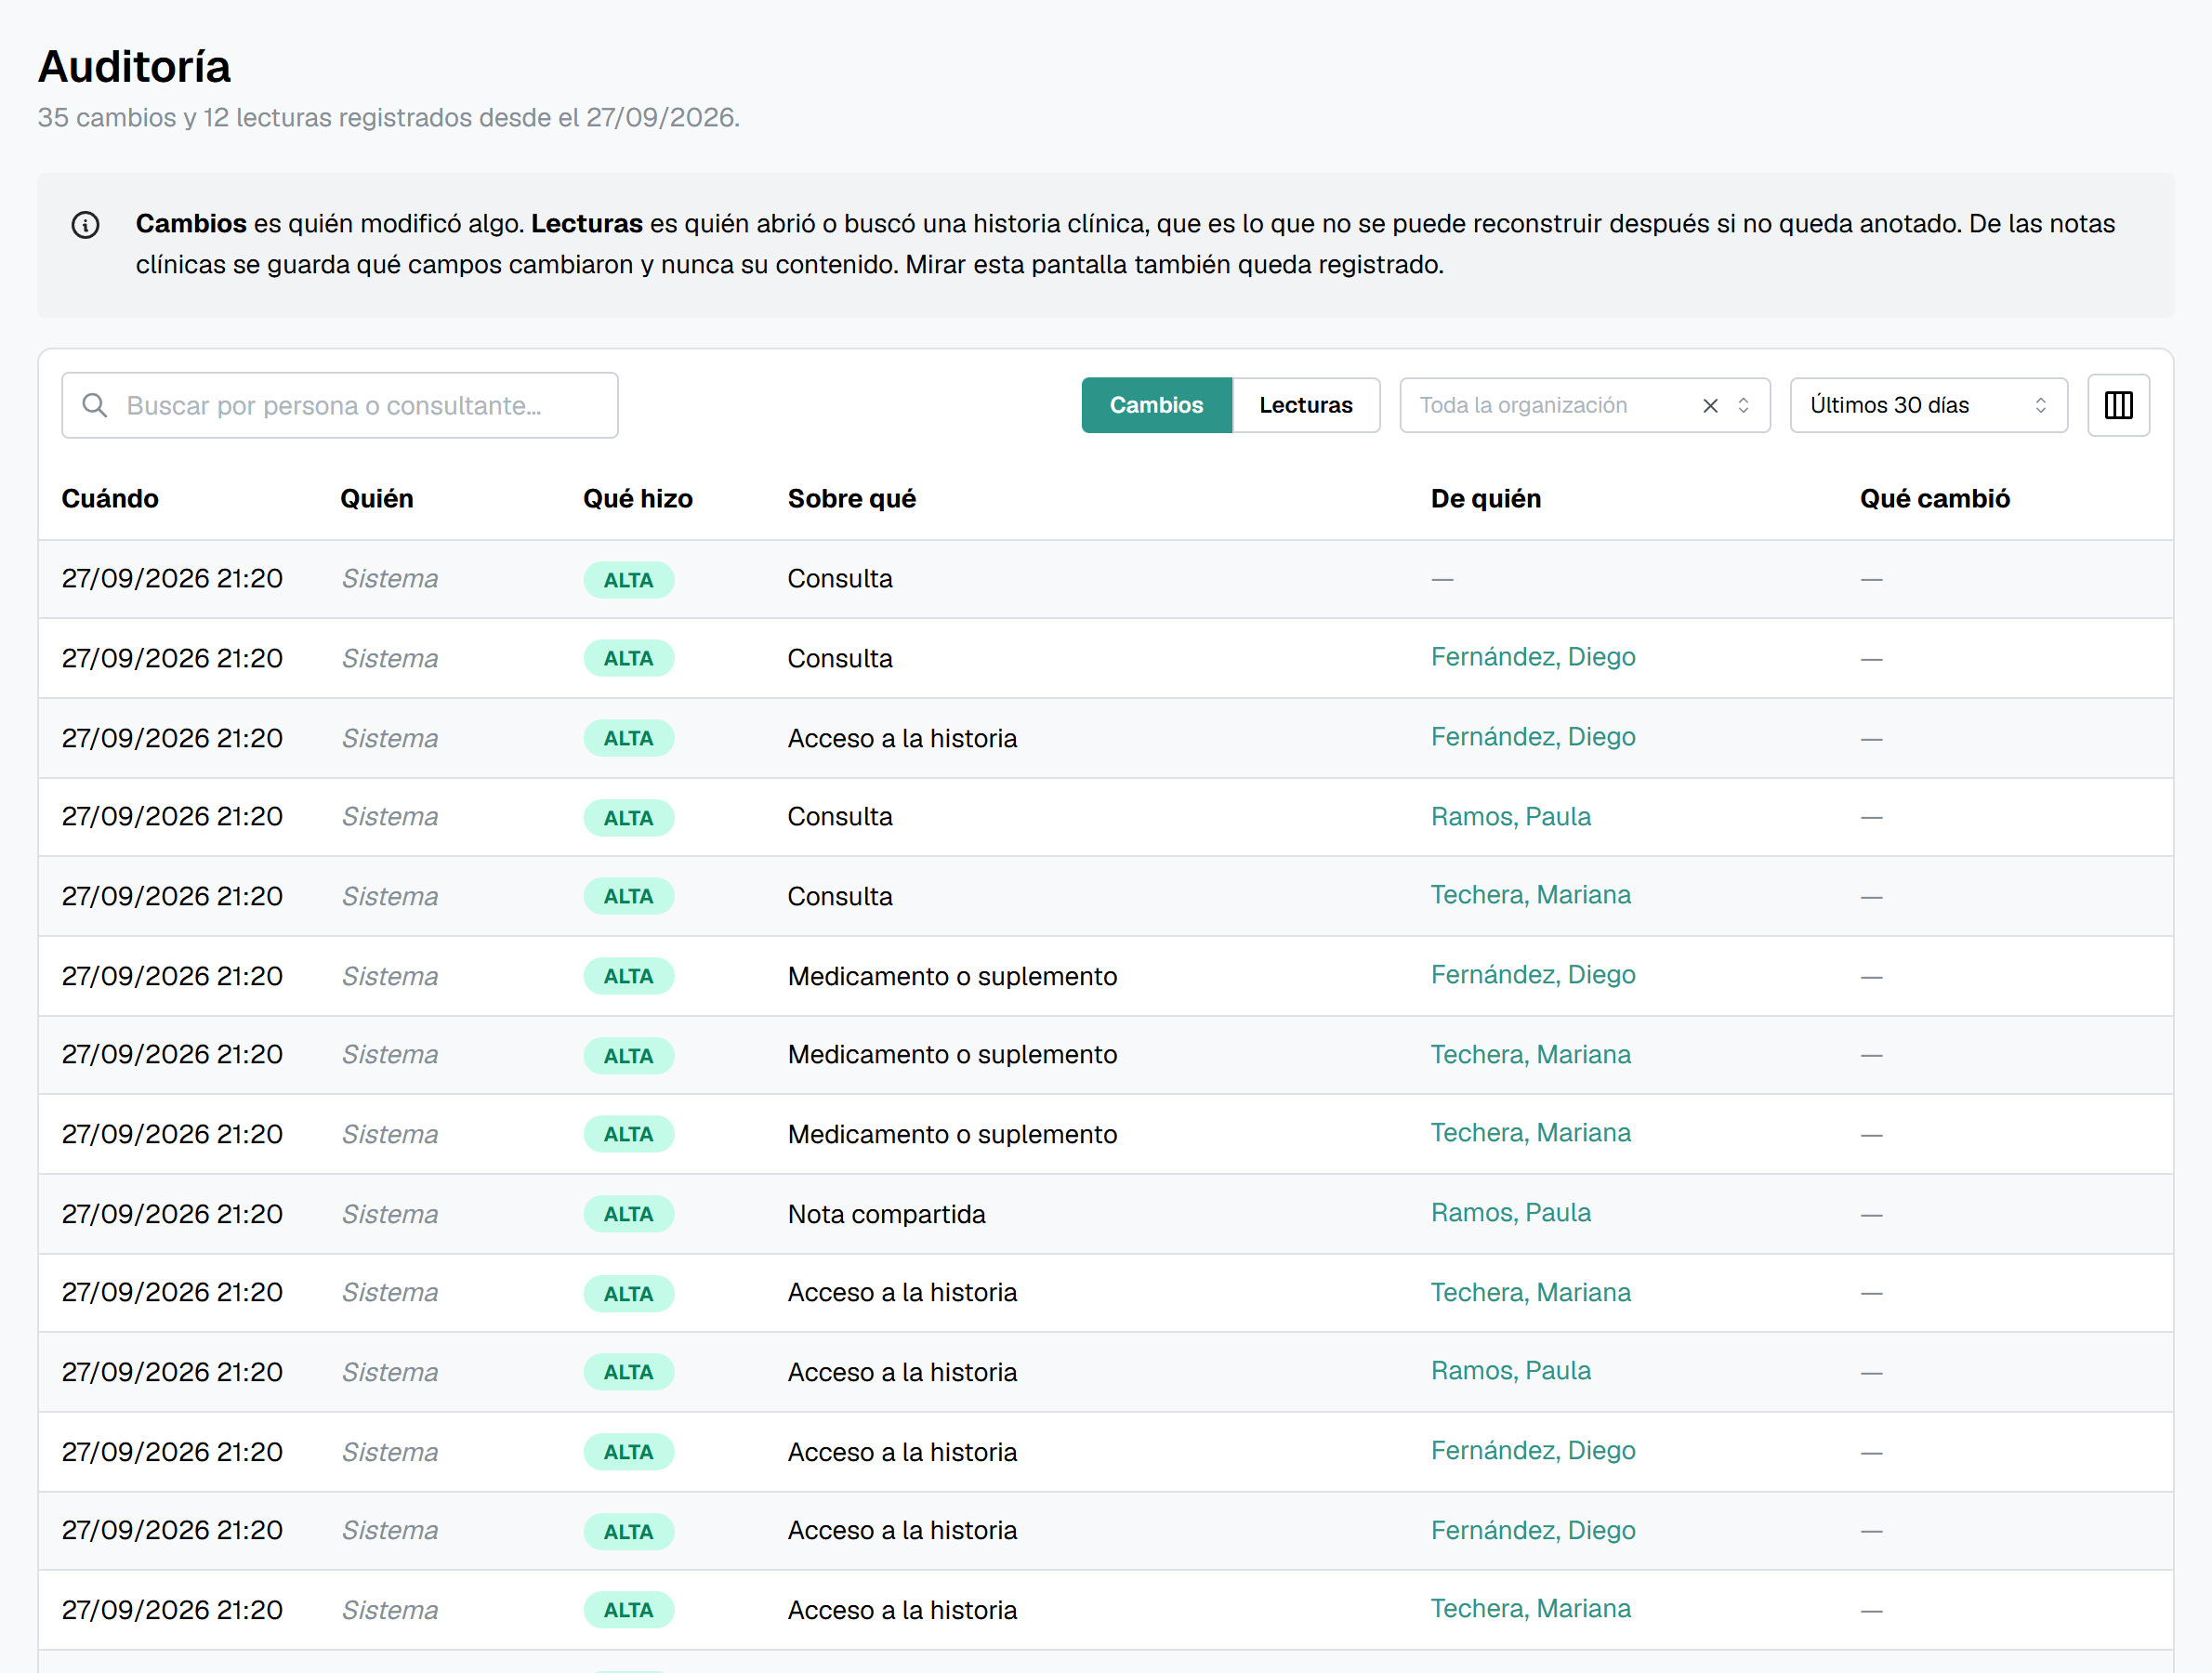Focus the 'Buscar por persona o consultante' field
Image resolution: width=2212 pixels, height=1673 pixels.
point(340,405)
